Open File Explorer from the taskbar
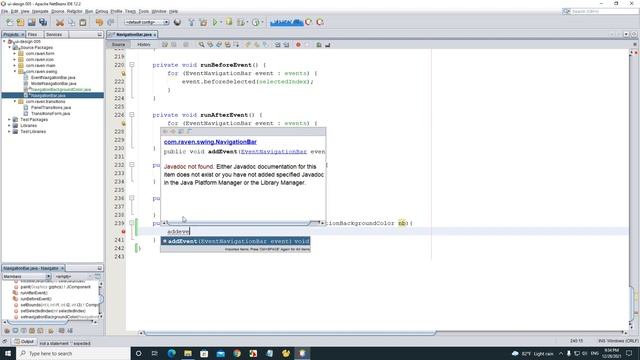Image resolution: width=640 pixels, height=360 pixels. click(x=188, y=353)
